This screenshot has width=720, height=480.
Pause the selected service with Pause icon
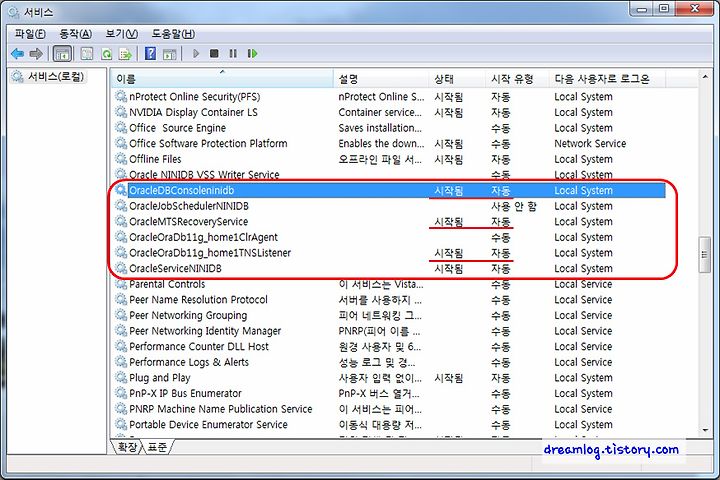[233, 53]
